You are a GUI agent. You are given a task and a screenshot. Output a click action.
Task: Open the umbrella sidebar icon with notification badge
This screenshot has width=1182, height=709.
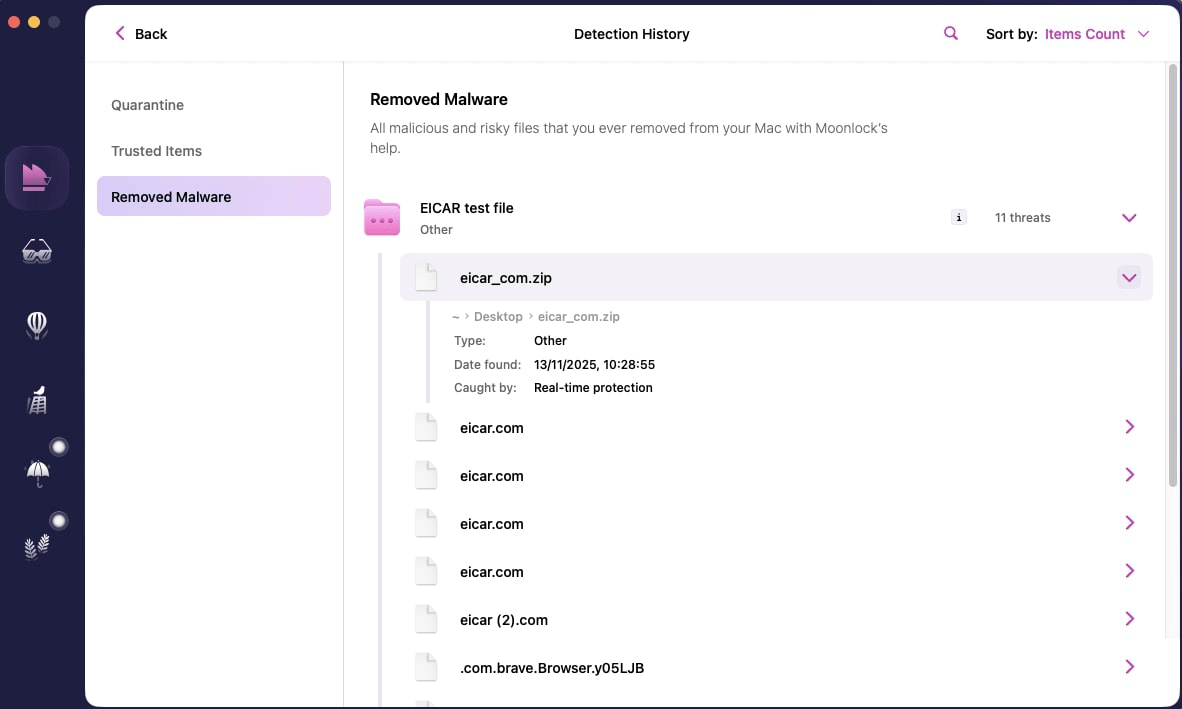pos(36,473)
